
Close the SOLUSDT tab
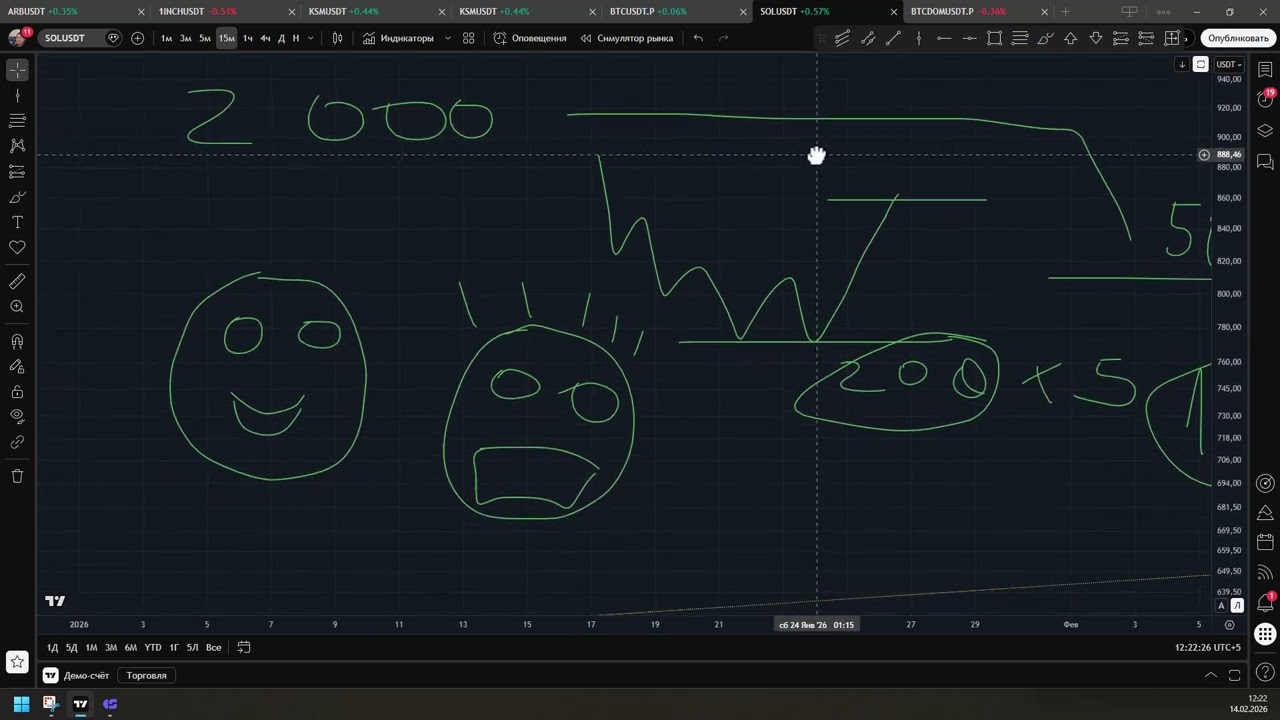894,12
